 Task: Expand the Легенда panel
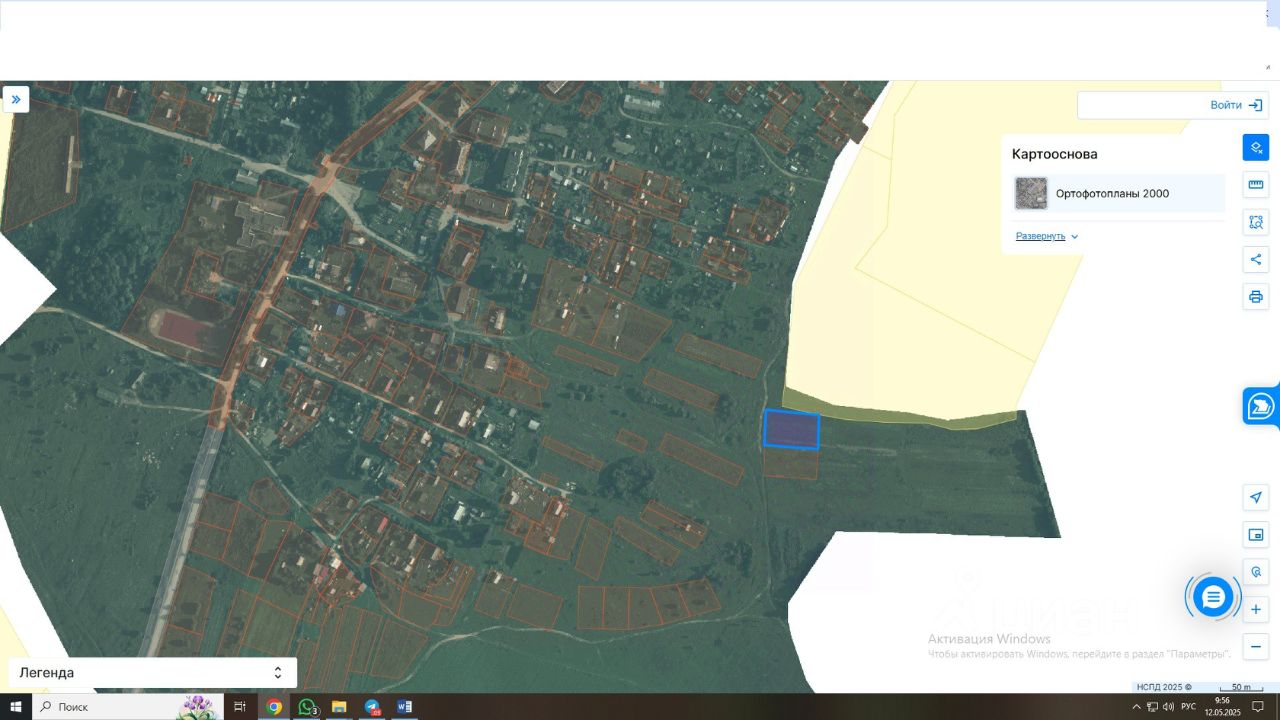tap(152, 673)
